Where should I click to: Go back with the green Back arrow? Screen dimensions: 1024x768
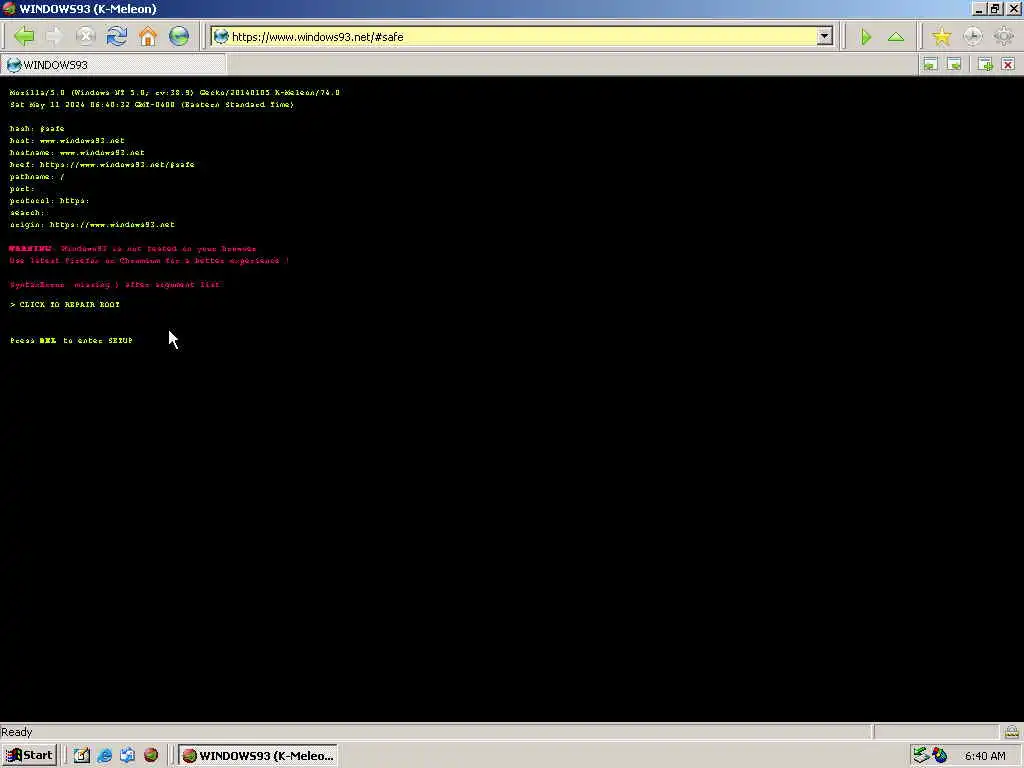tap(24, 36)
